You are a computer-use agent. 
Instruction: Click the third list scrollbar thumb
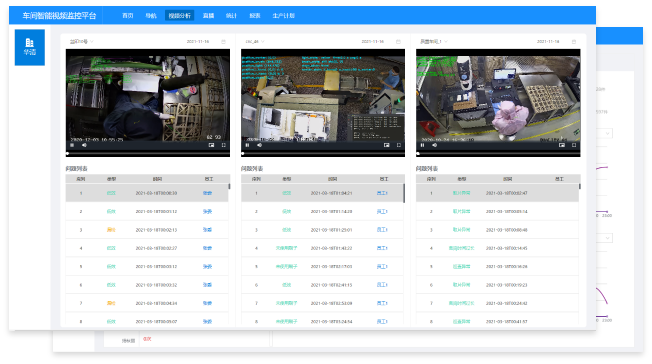click(580, 187)
